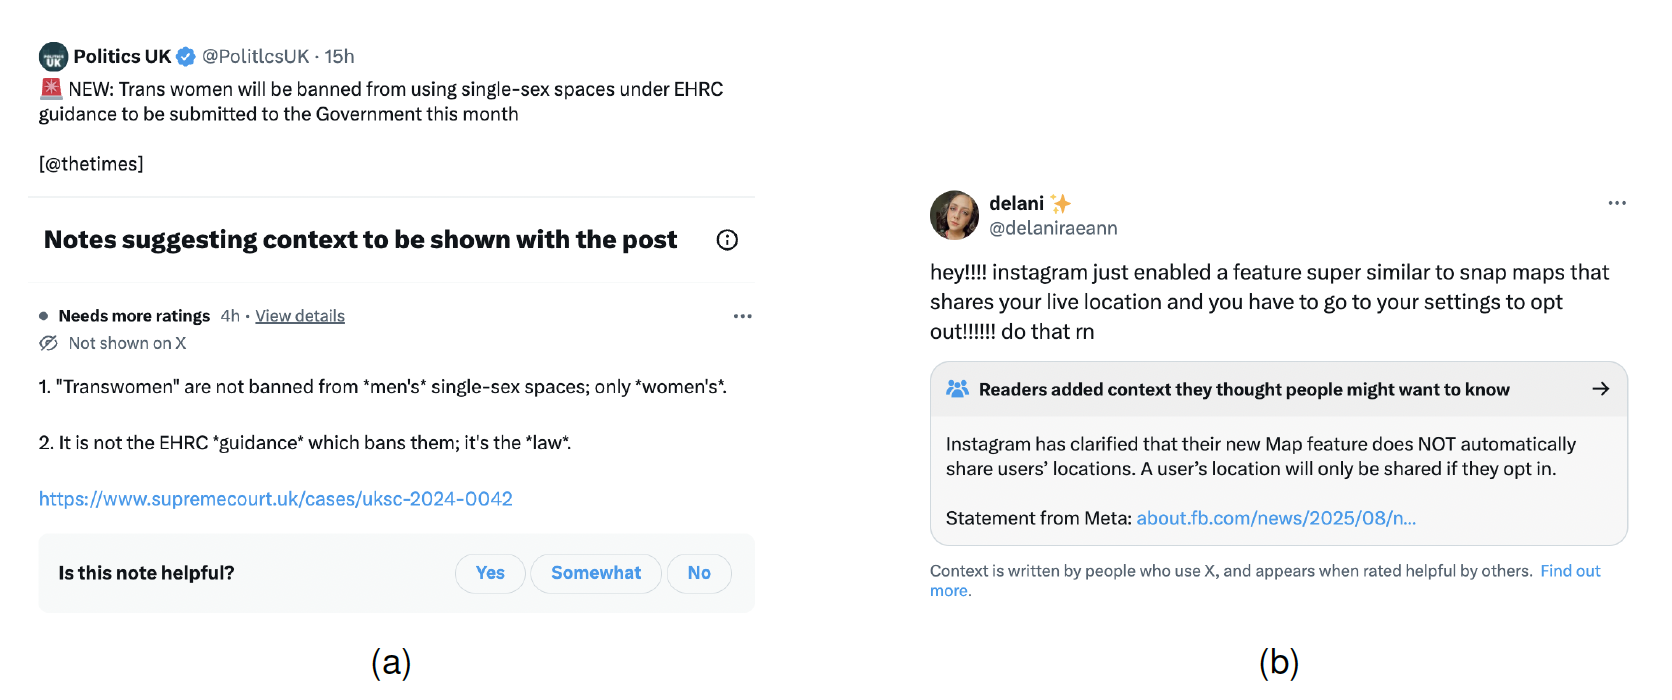The height and width of the screenshot is (700, 1672).
Task: Click the Politics UK profile avatar
Action: point(53,57)
